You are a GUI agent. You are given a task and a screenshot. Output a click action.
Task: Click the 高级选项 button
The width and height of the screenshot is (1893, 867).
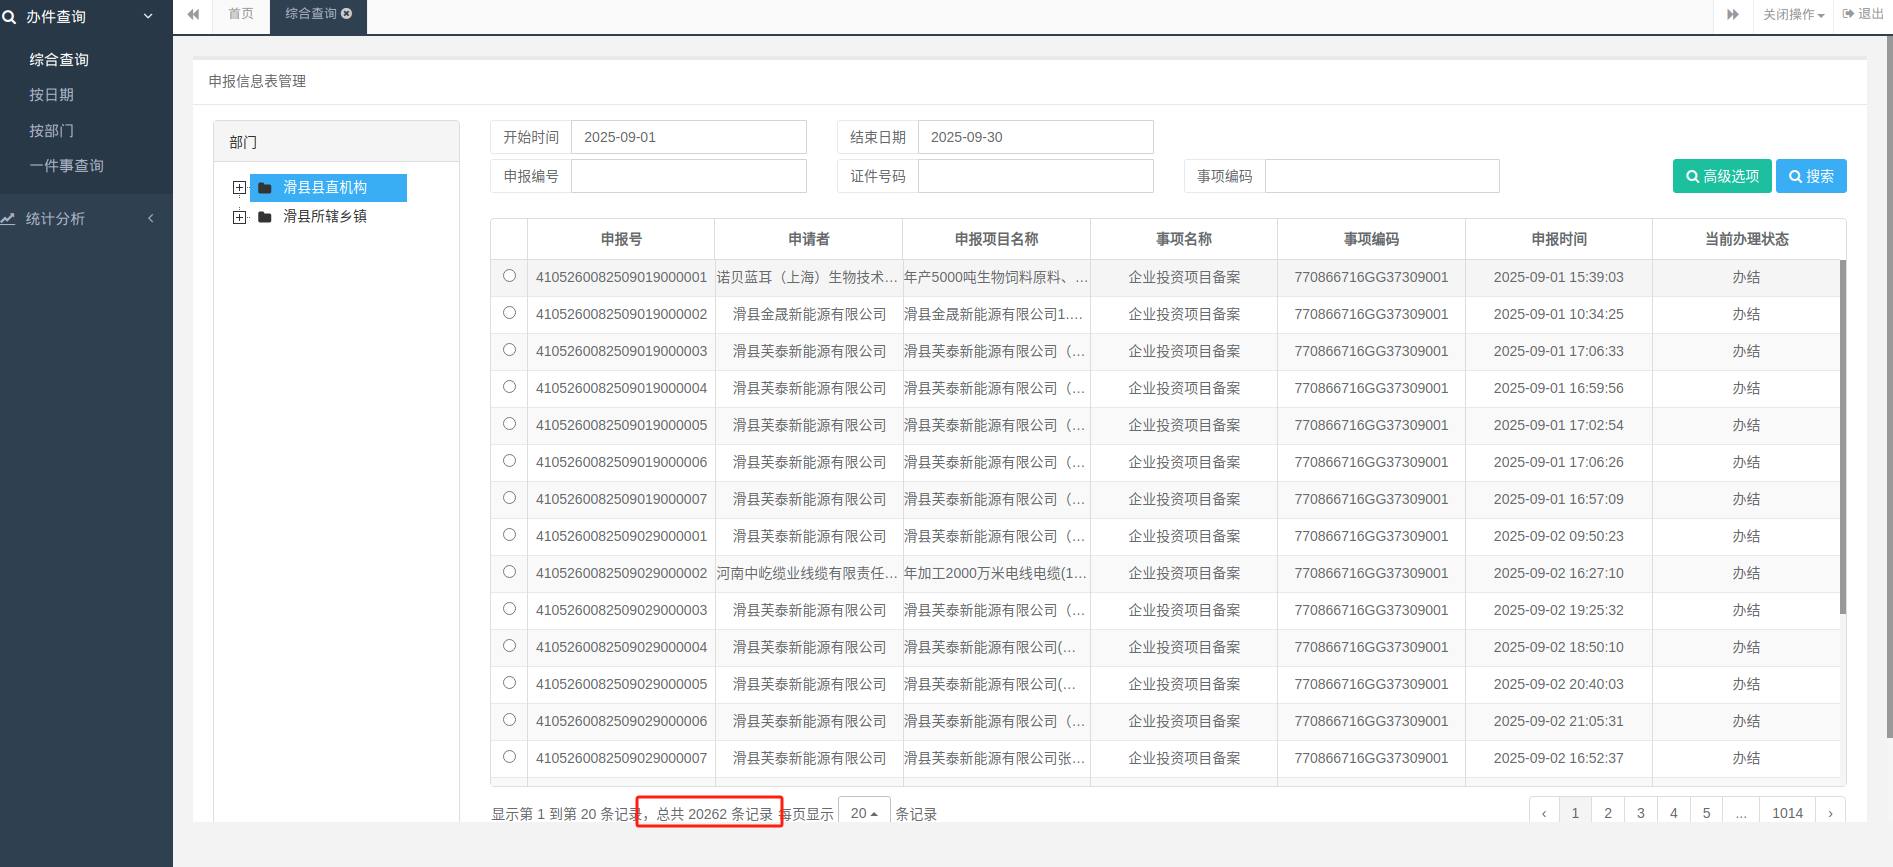pyautogui.click(x=1721, y=176)
